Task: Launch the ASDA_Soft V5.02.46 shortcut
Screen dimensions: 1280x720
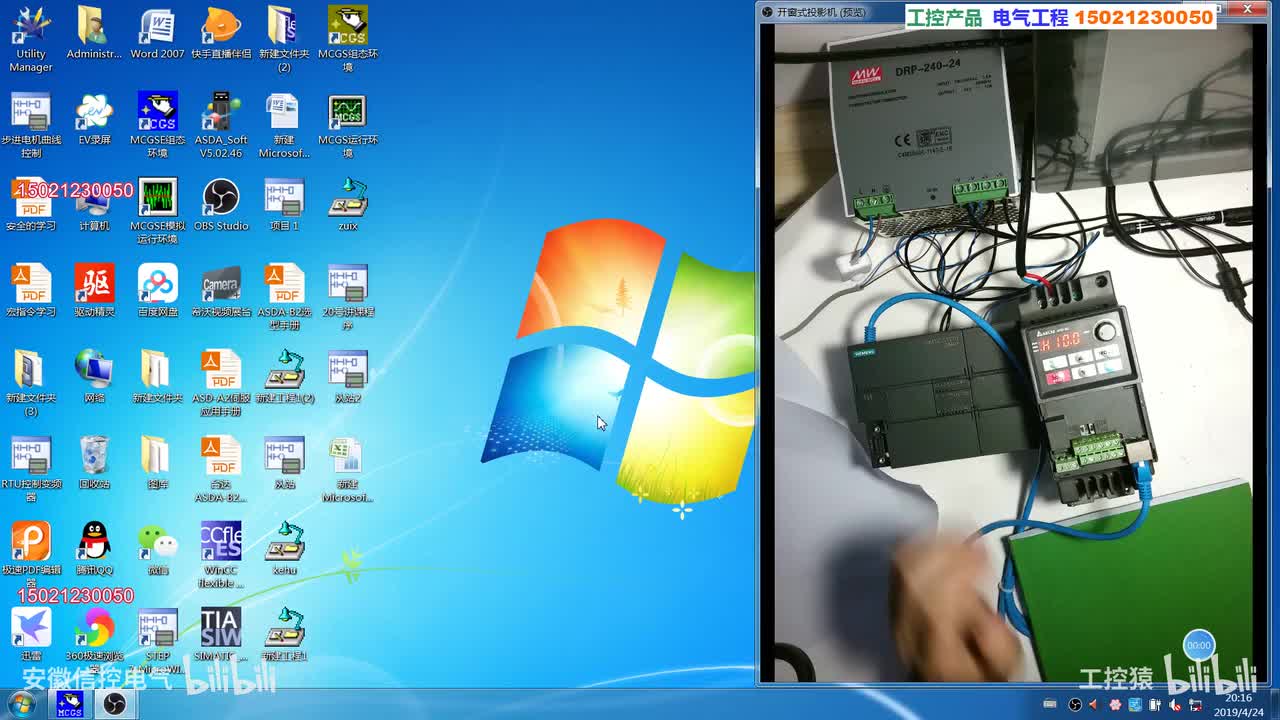Action: (221, 126)
